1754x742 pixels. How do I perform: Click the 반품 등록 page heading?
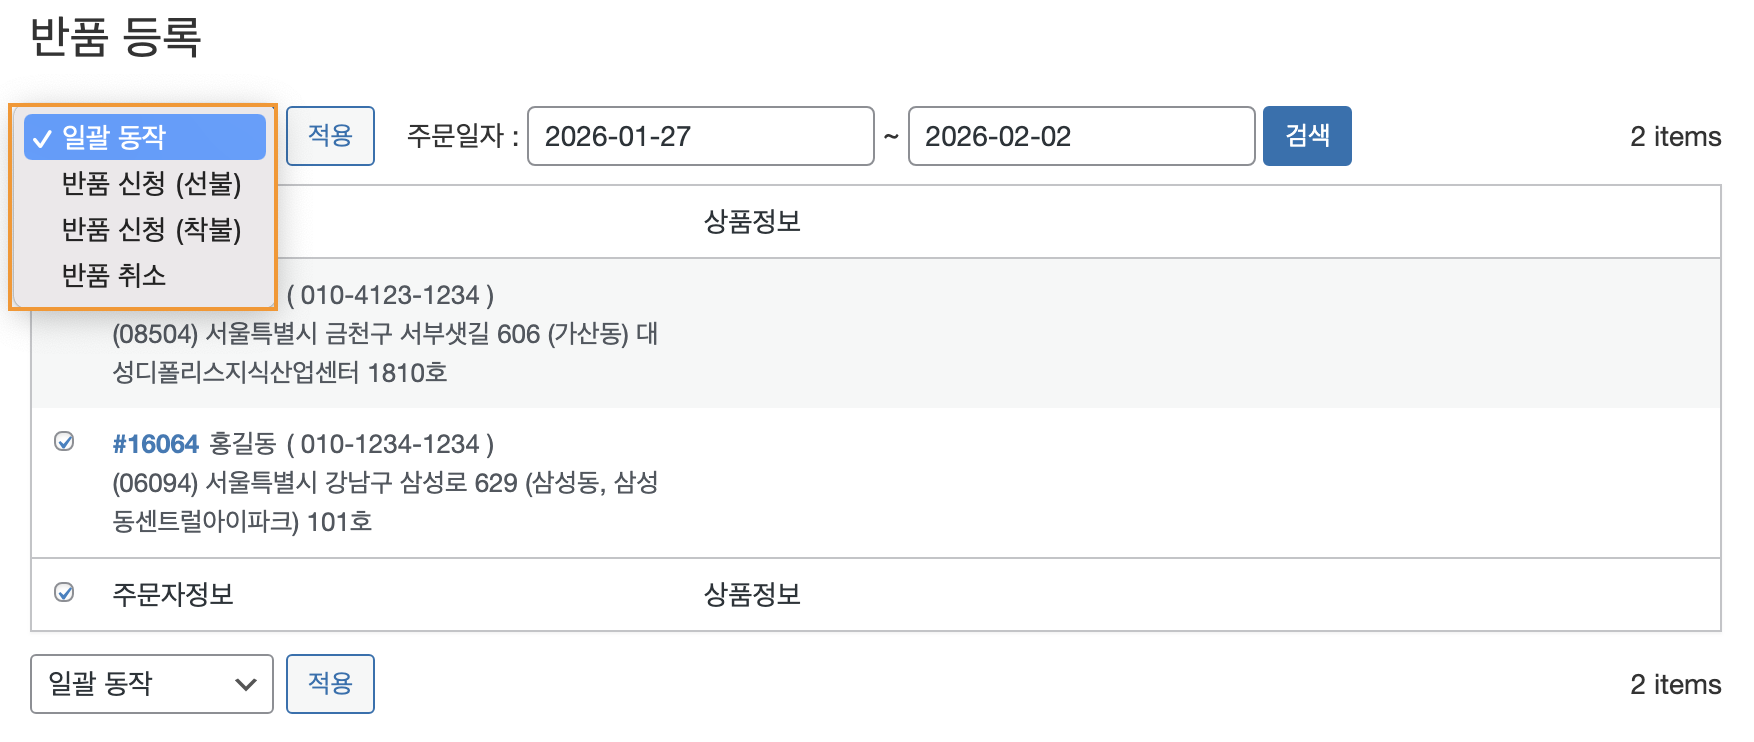click(116, 37)
